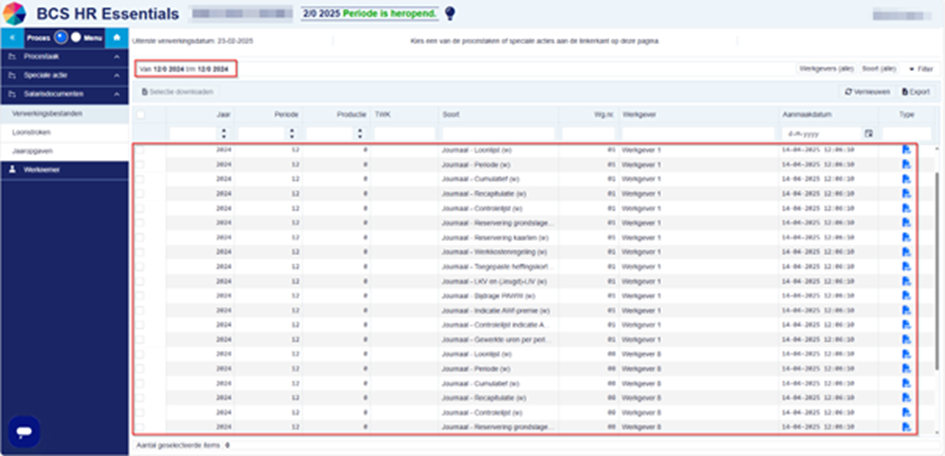Open the Werknemer sidebar section
Viewport: 945px width, 456px height.
[x=64, y=170]
